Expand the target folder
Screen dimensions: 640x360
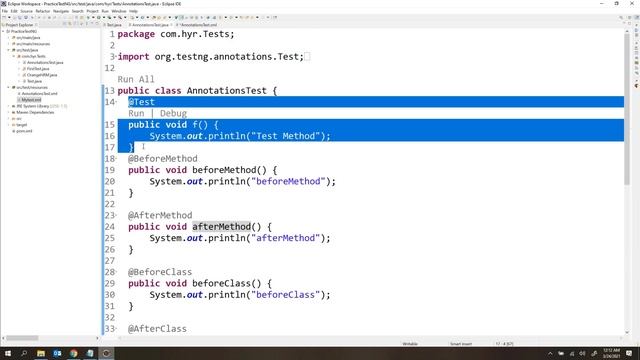pyautogui.click(x=9, y=125)
